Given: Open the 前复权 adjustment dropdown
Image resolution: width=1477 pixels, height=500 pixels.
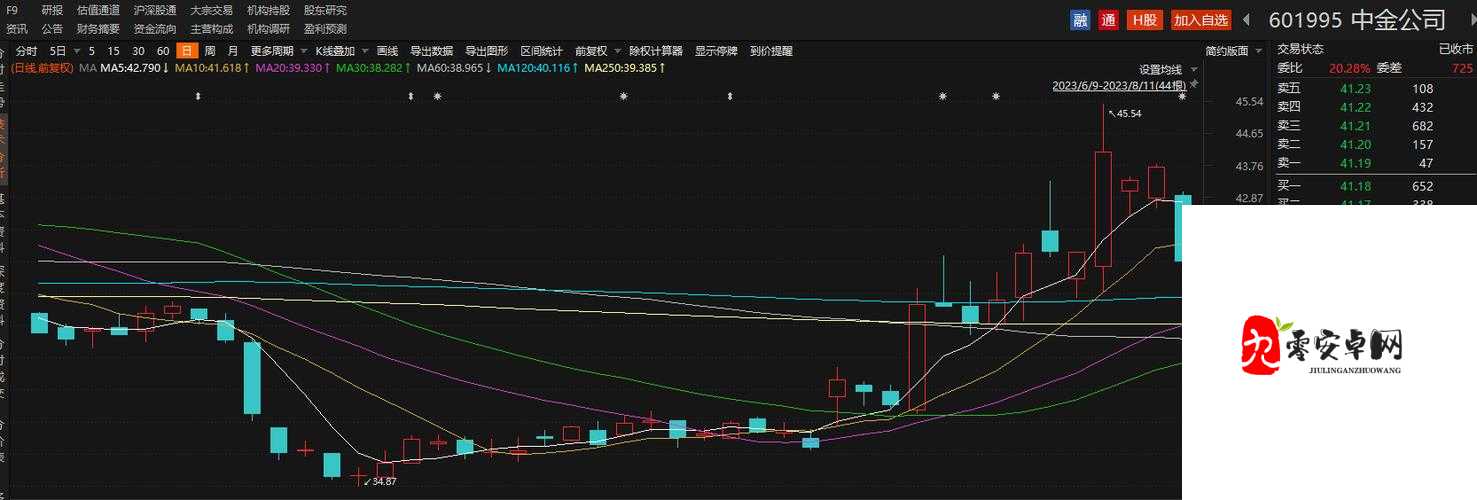Looking at the screenshot, I should click(x=617, y=51).
